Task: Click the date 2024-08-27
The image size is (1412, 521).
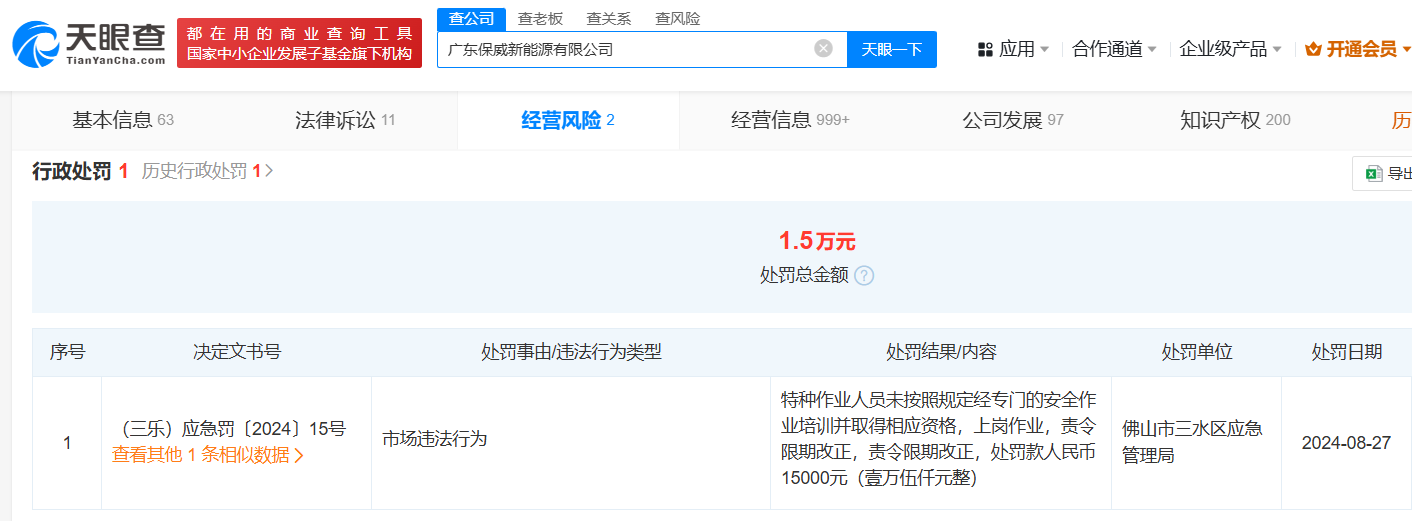Action: click(1346, 442)
